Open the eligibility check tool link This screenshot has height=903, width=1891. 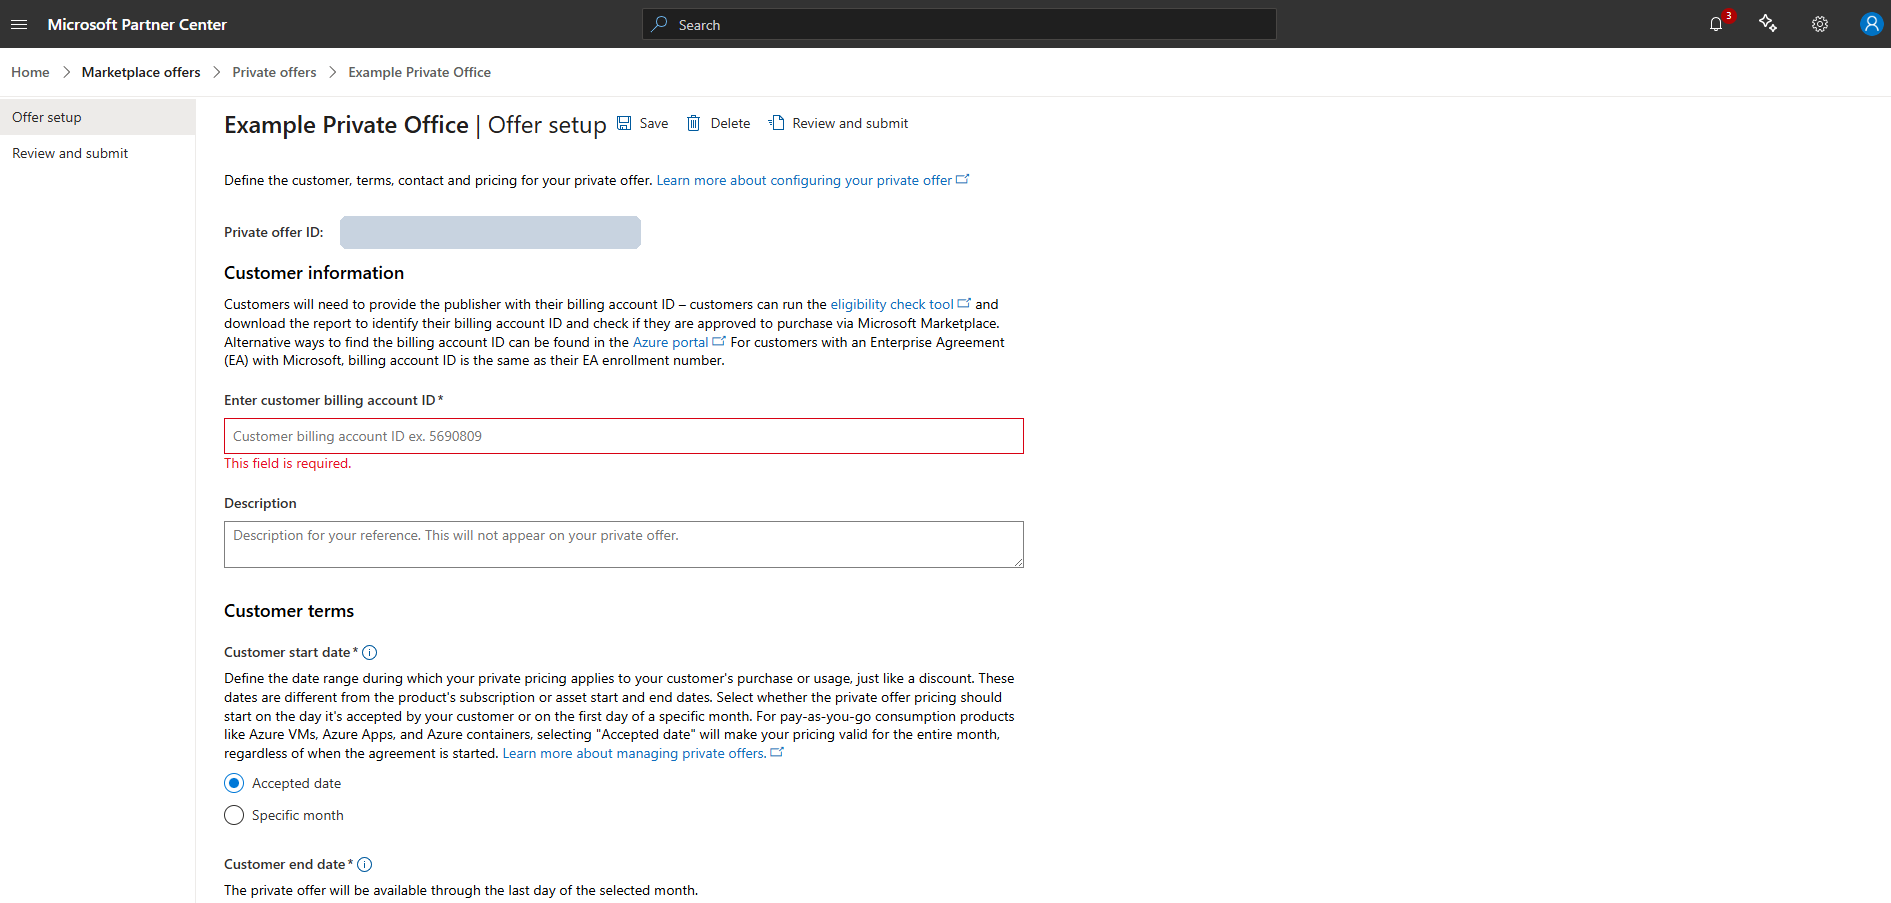click(892, 304)
